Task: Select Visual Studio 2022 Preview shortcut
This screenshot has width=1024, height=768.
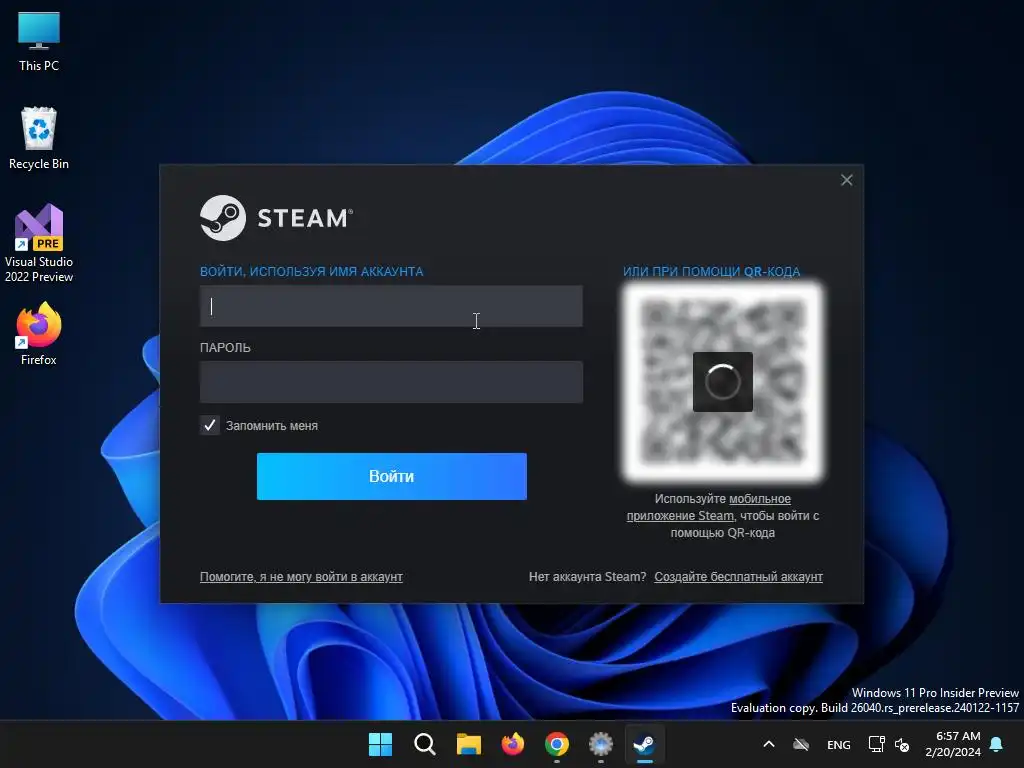Action: pos(39,243)
